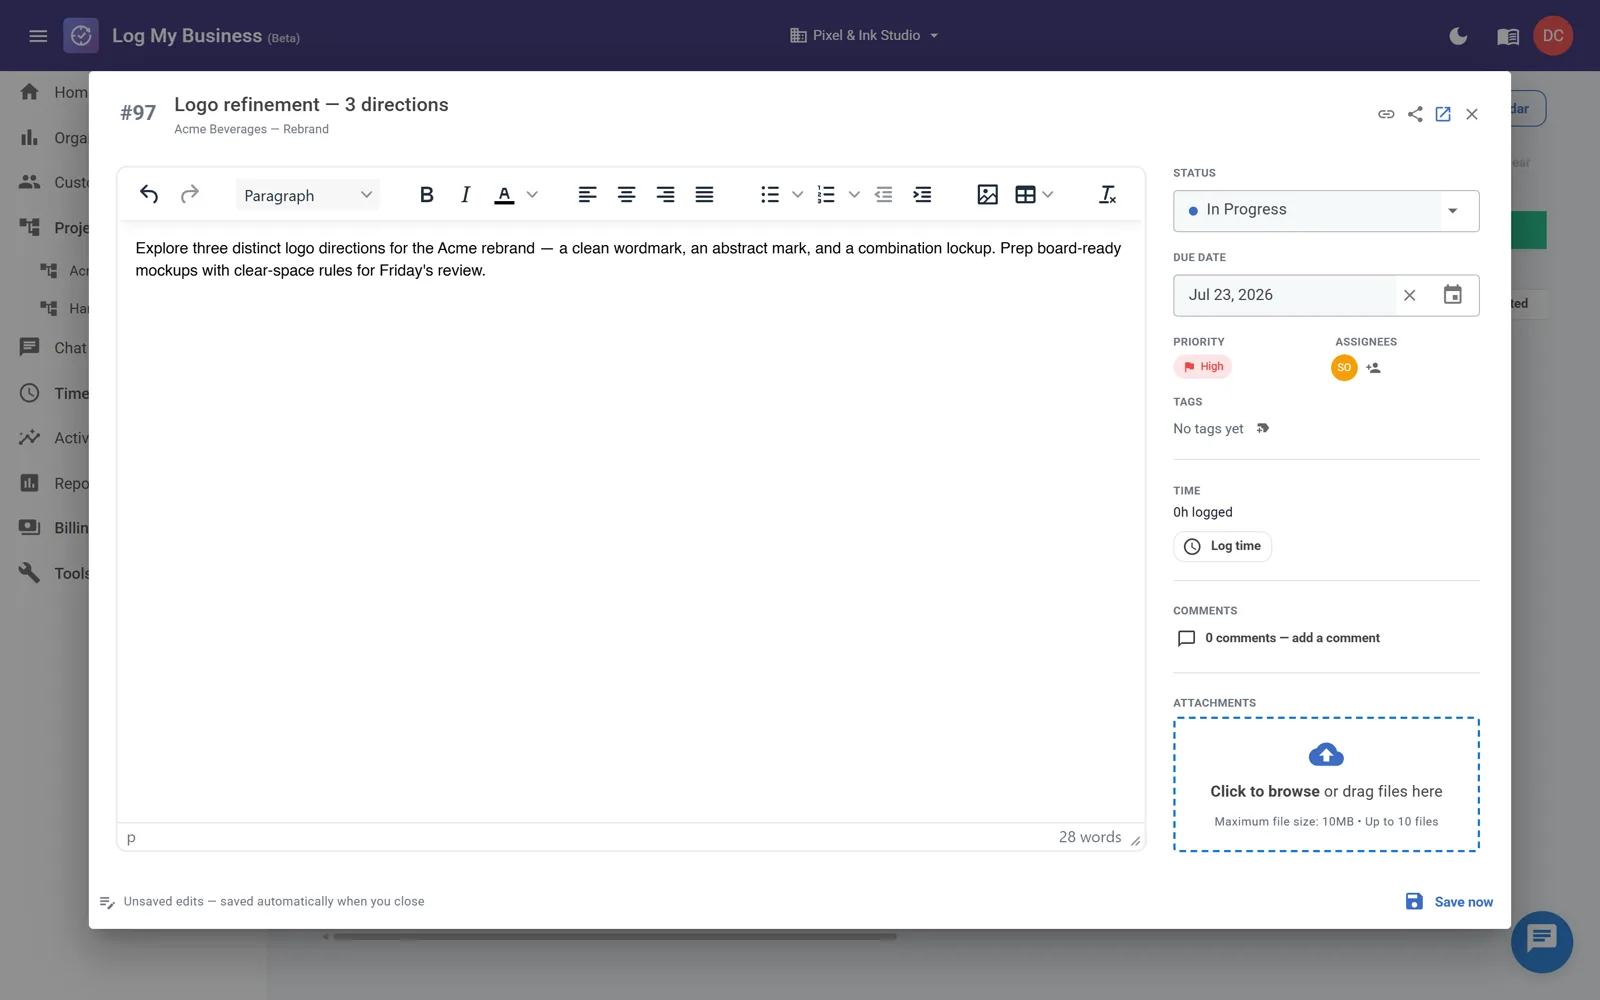Close the task dialog
The width and height of the screenshot is (1600, 1000).
click(1472, 114)
